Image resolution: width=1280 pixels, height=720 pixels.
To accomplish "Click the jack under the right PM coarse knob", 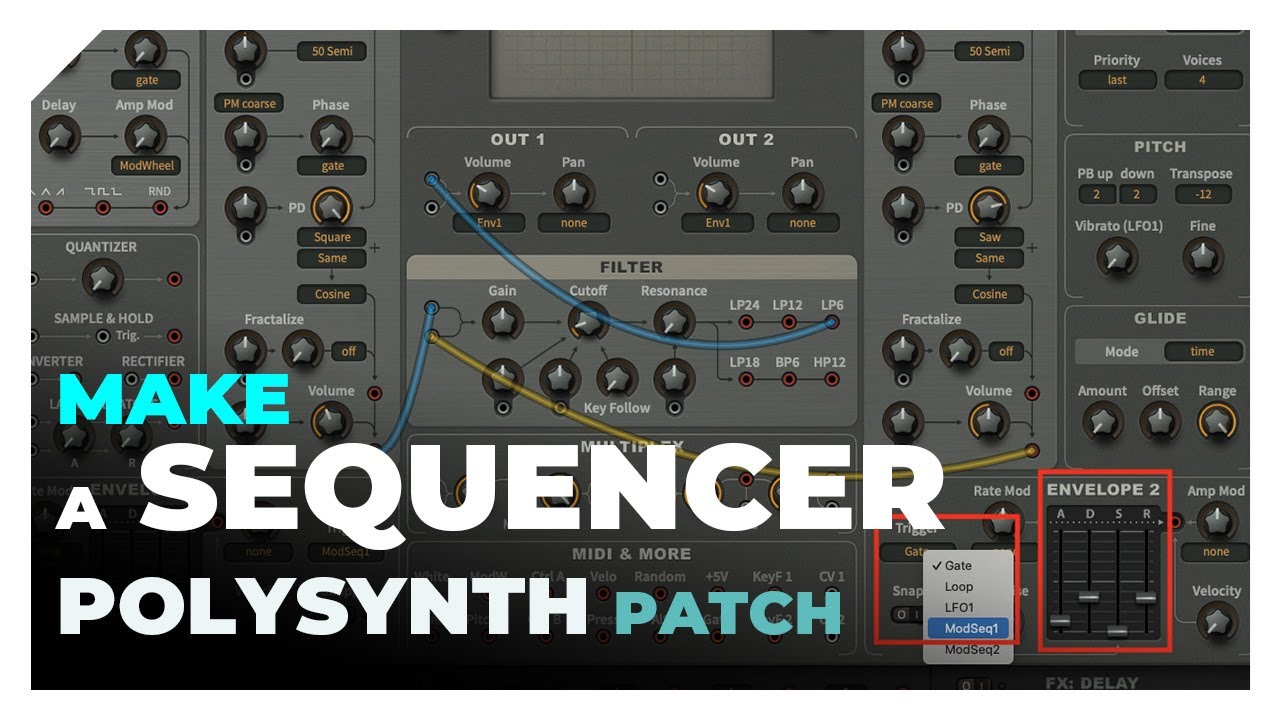I will pos(903,165).
